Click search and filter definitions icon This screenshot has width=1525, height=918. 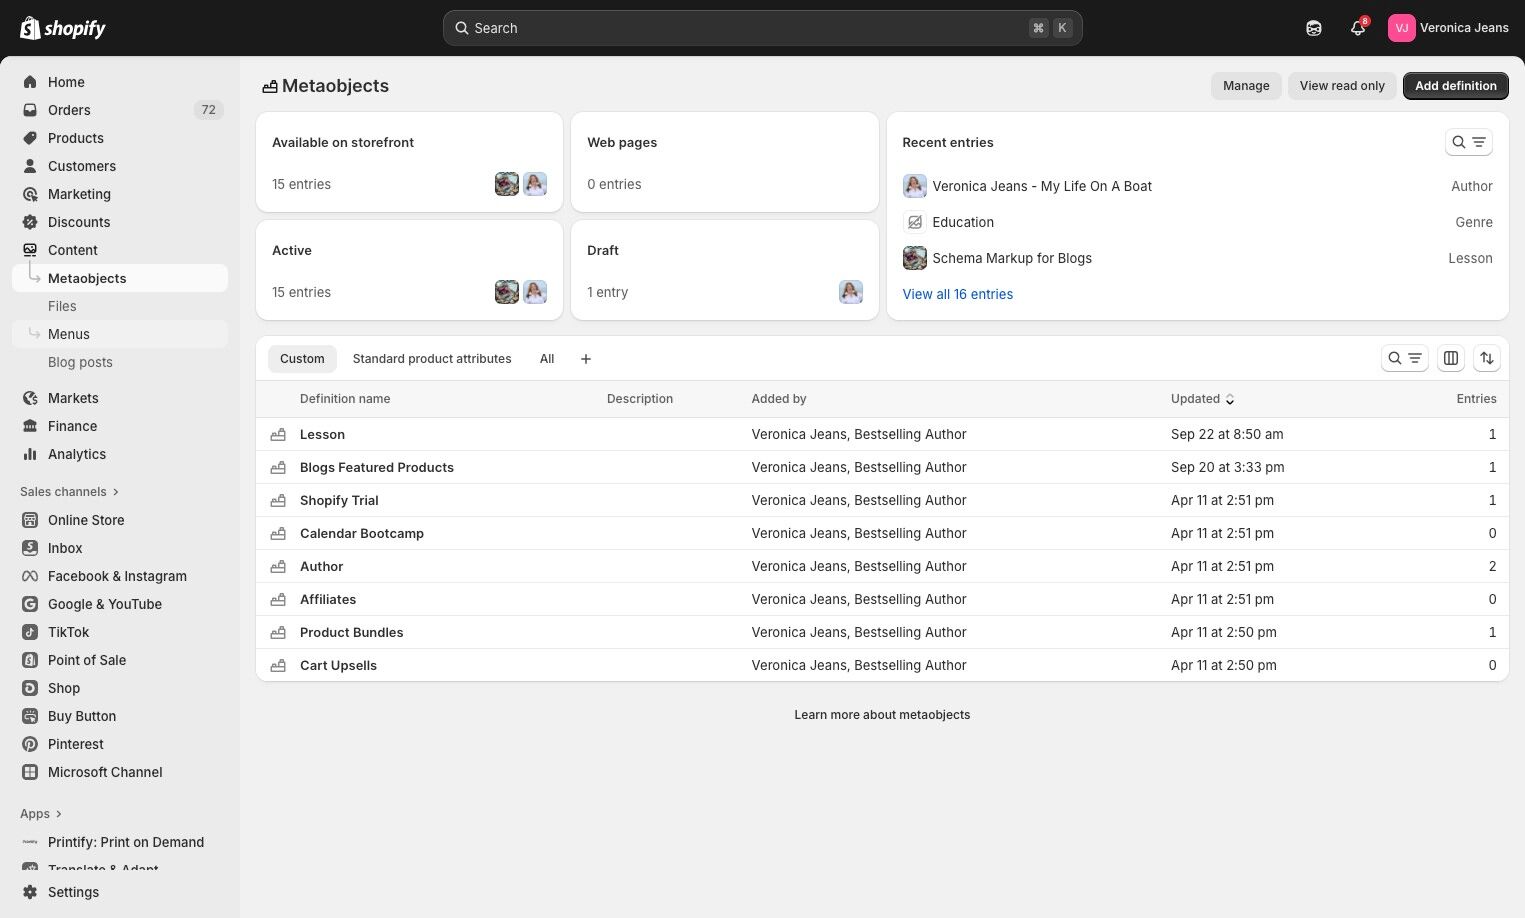tap(1404, 358)
